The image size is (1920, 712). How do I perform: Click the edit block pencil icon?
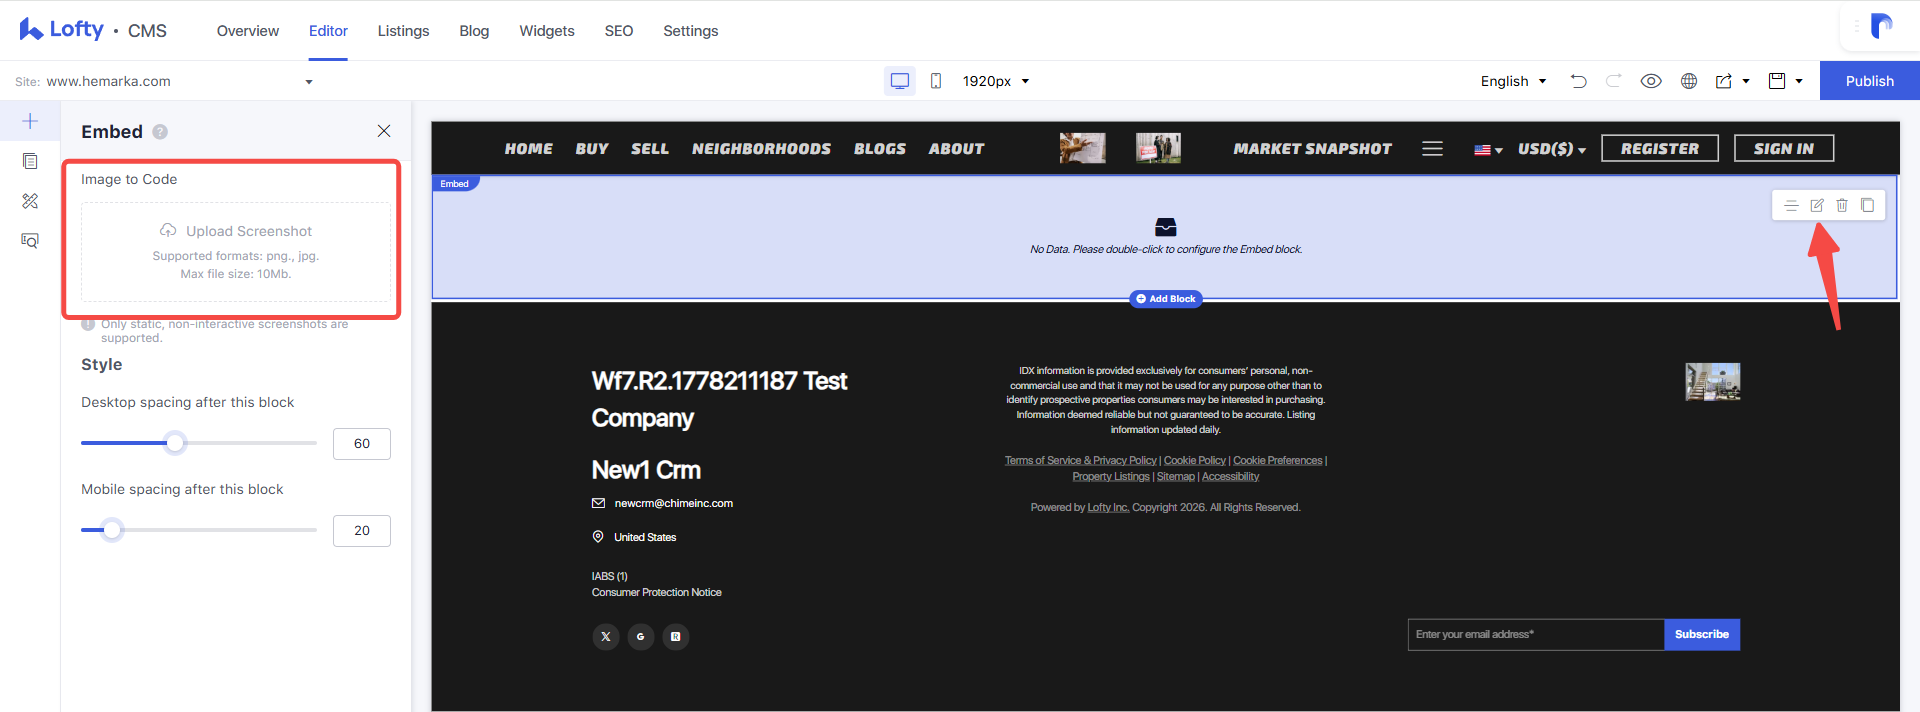(x=1817, y=205)
